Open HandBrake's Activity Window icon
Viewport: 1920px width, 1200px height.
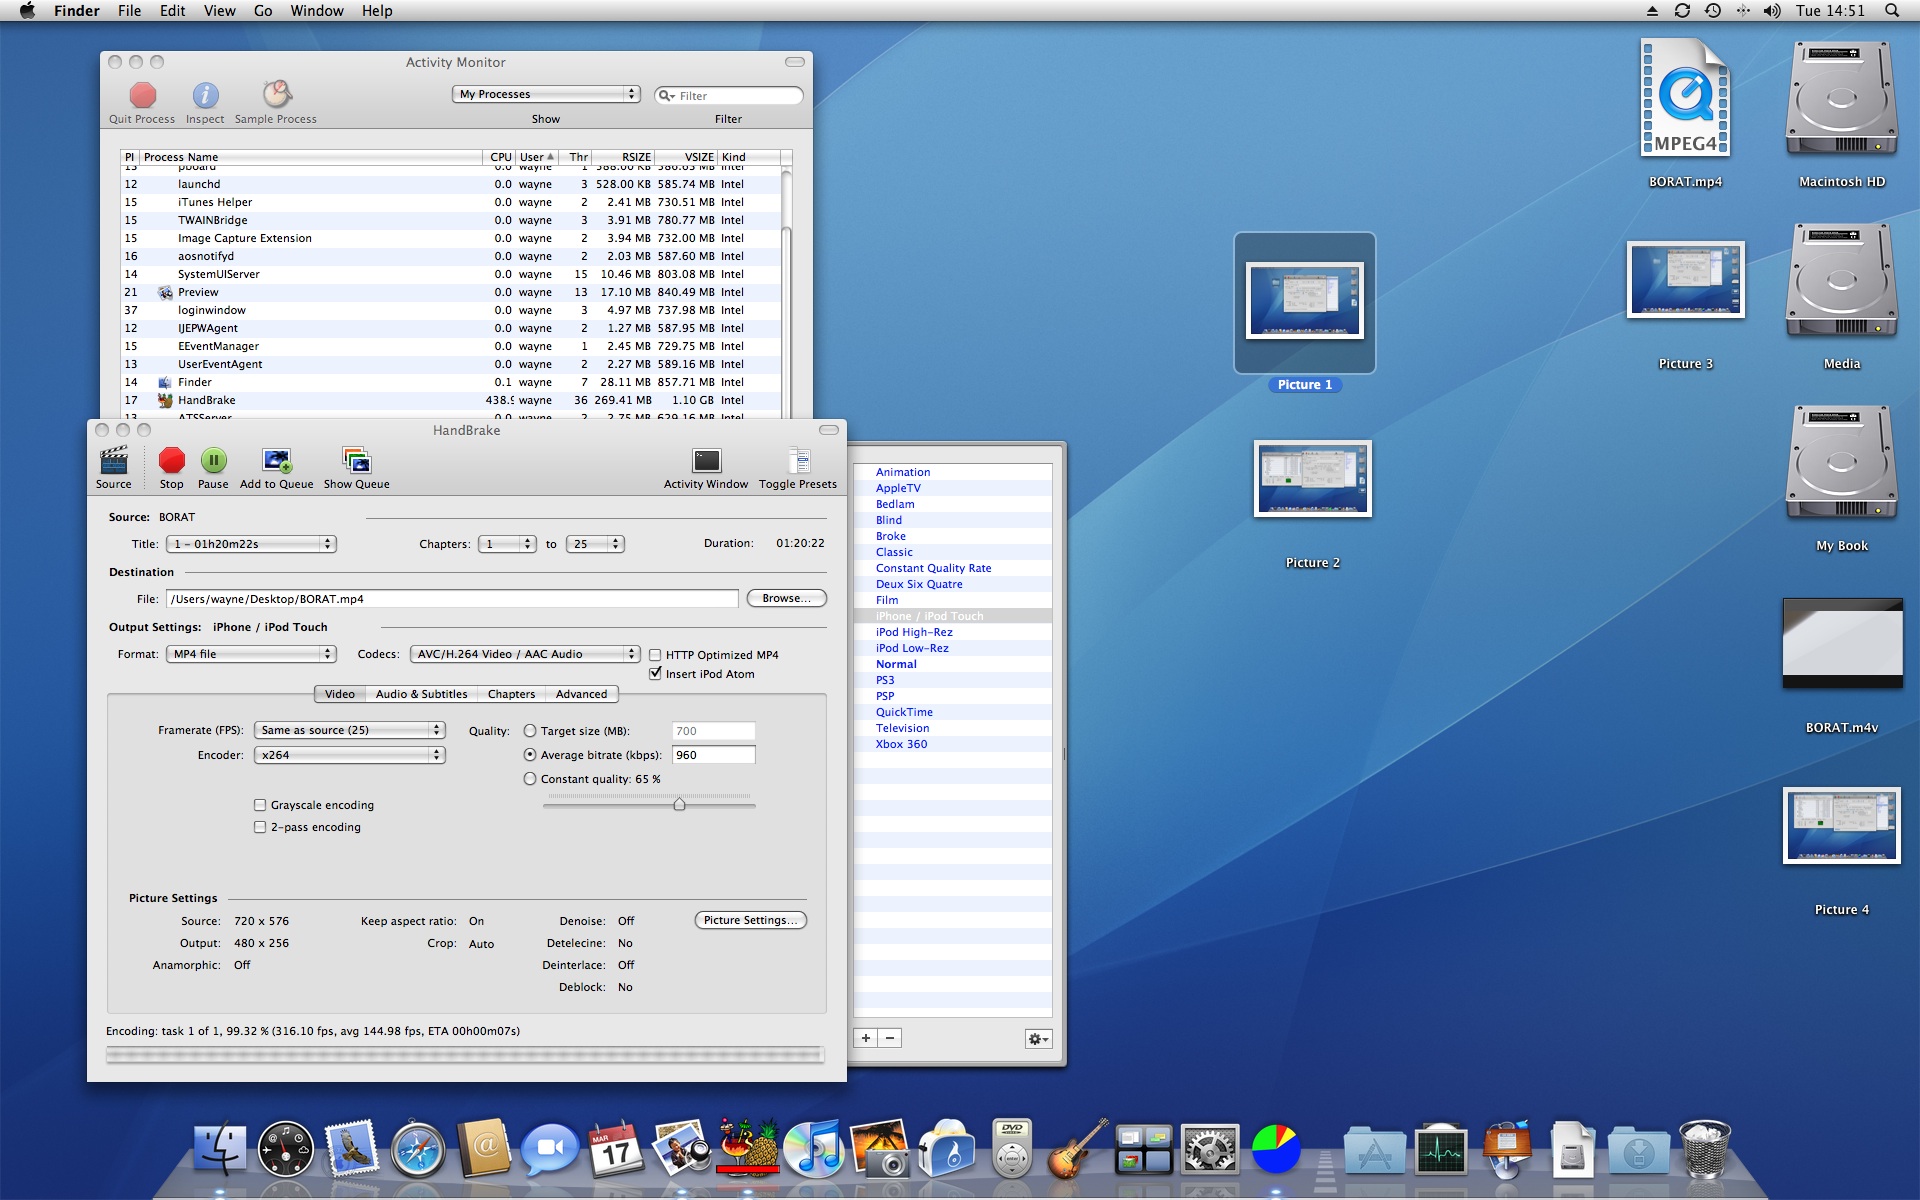[706, 461]
